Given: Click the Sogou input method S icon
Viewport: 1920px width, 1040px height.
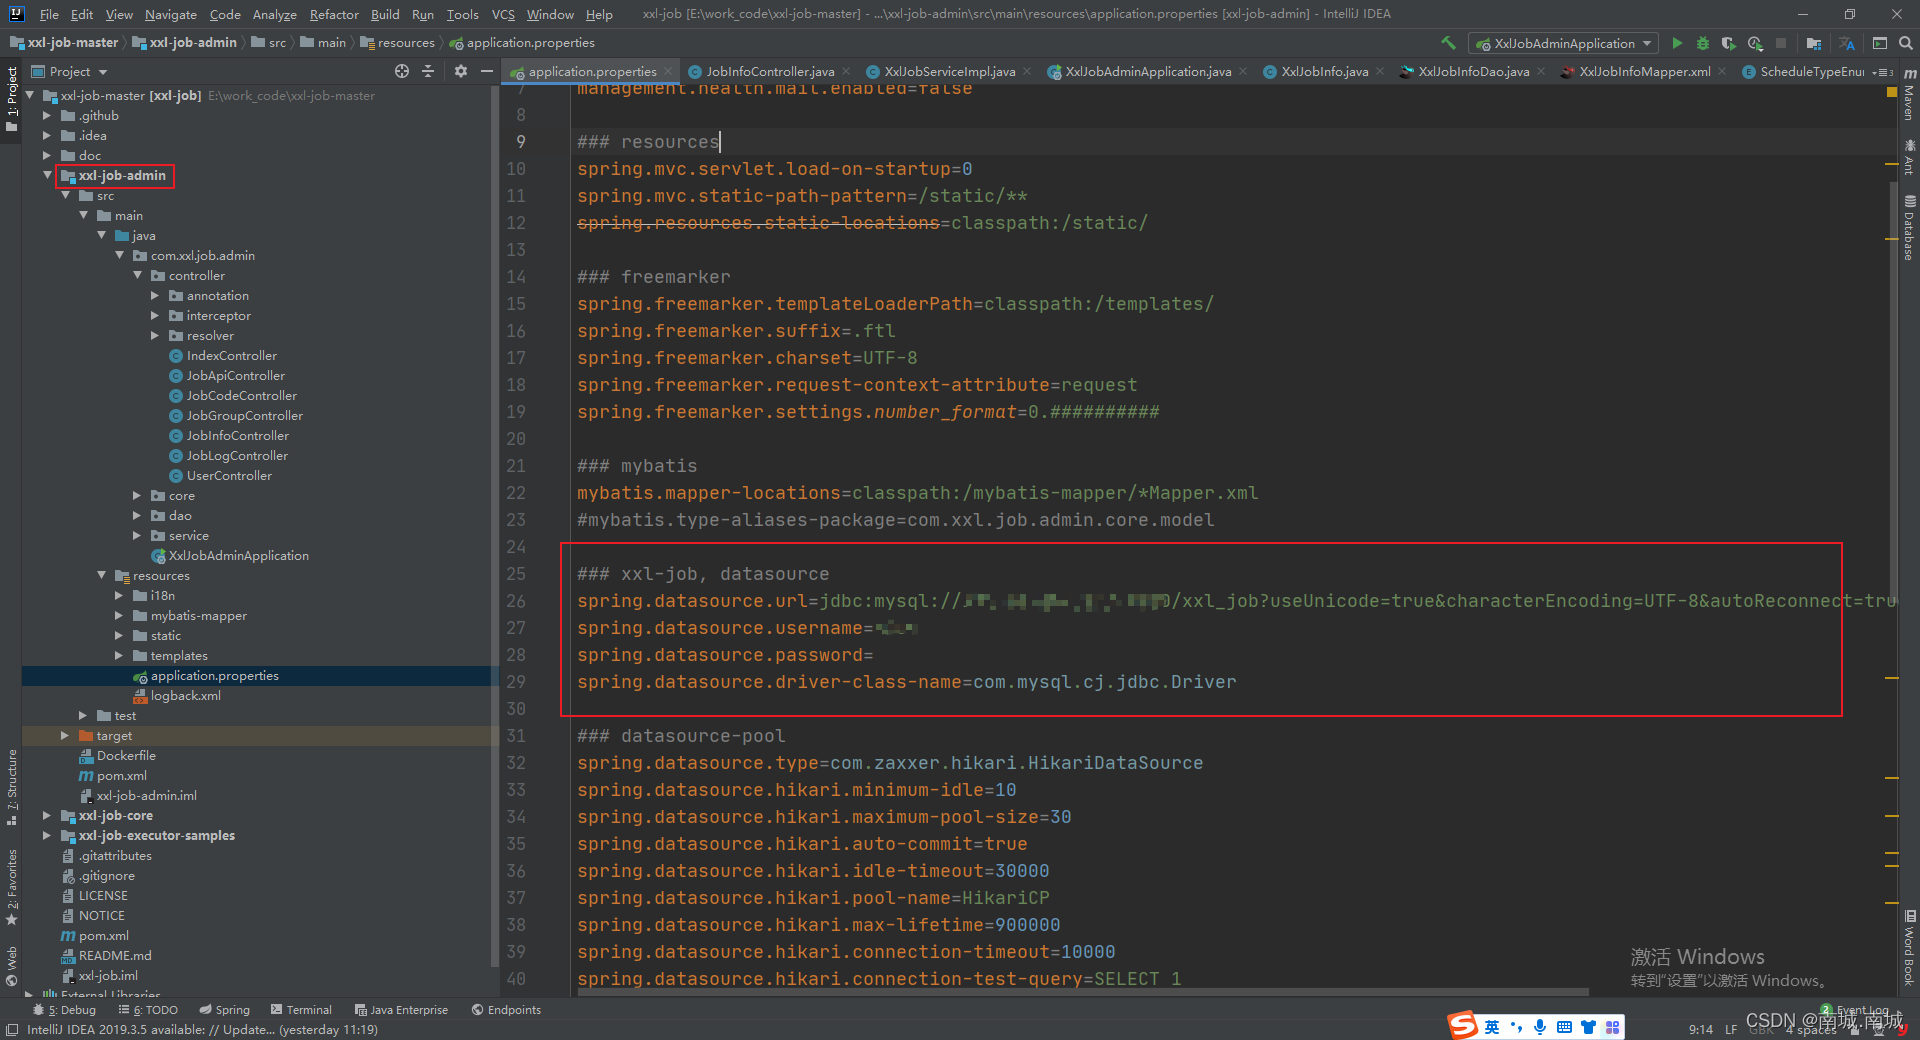Looking at the screenshot, I should tap(1463, 1025).
